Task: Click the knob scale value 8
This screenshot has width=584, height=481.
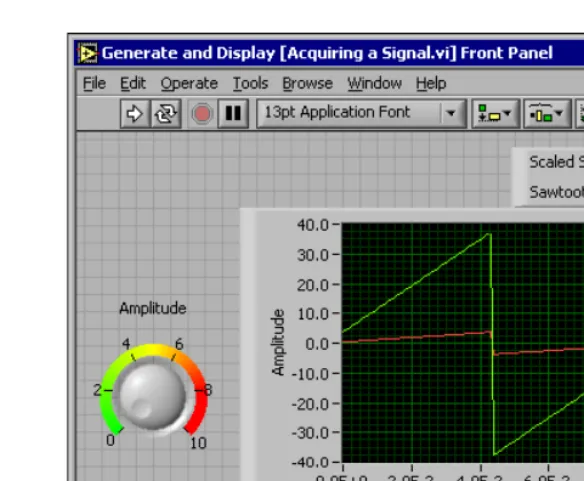Action: (208, 390)
